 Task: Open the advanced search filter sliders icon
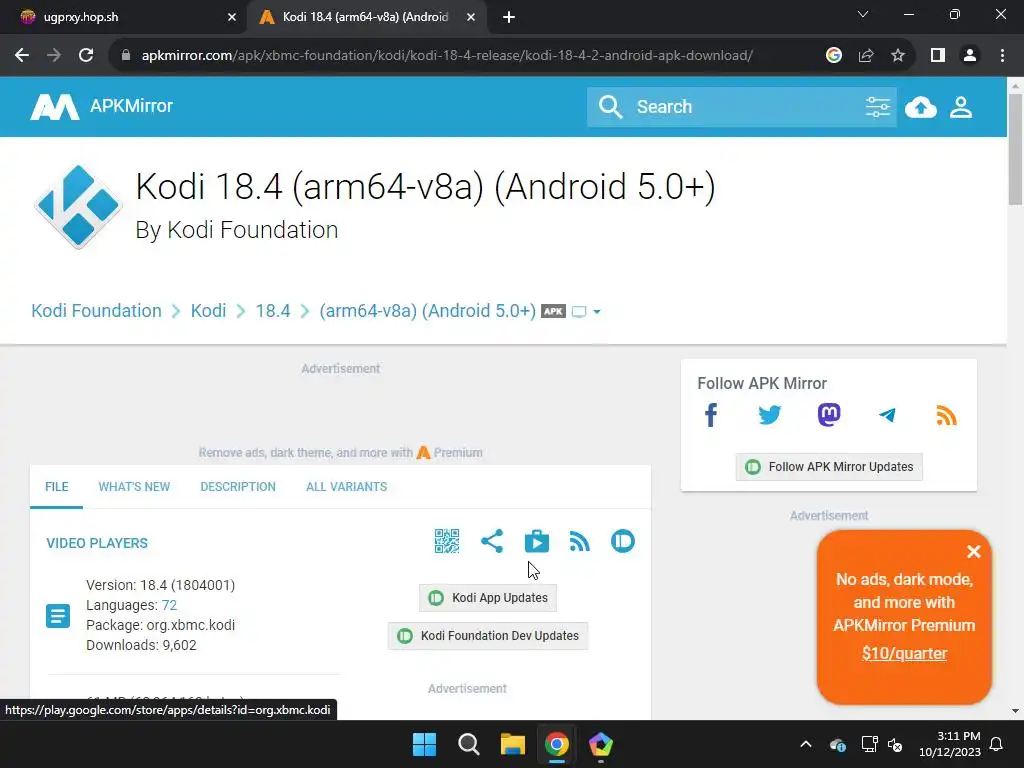coord(877,106)
